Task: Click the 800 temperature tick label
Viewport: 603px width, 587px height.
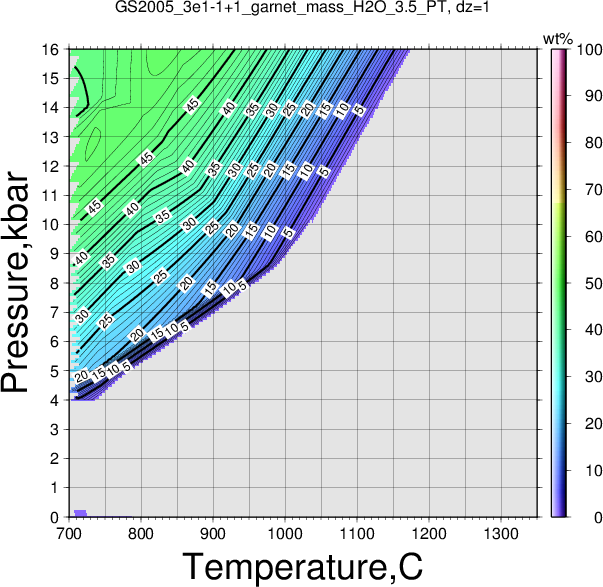Action: click(141, 534)
